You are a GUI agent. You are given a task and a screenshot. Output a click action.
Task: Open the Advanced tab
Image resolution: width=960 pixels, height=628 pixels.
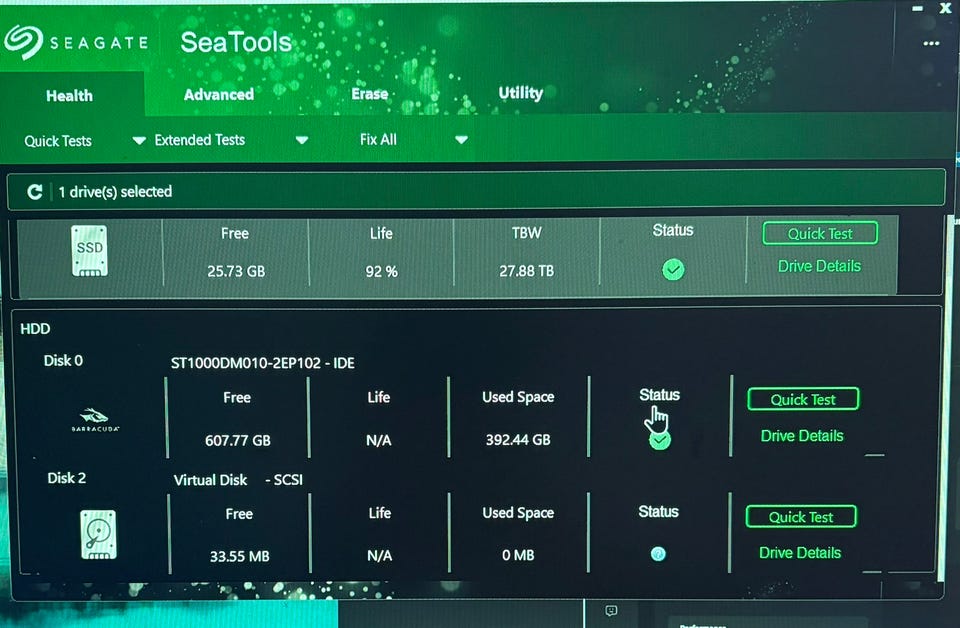(219, 94)
